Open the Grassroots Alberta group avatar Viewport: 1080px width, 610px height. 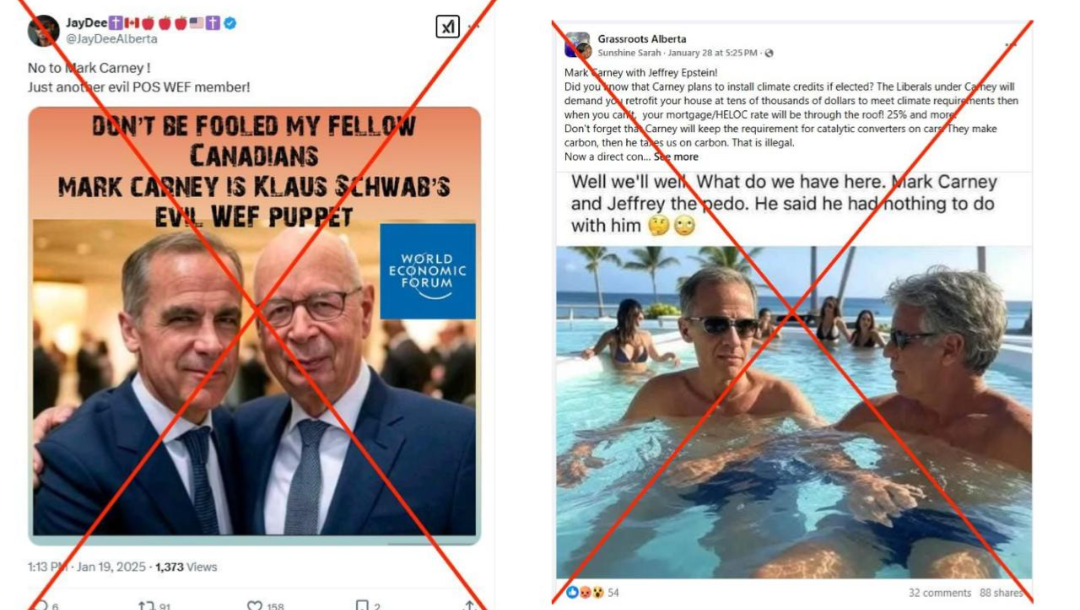[x=577, y=45]
